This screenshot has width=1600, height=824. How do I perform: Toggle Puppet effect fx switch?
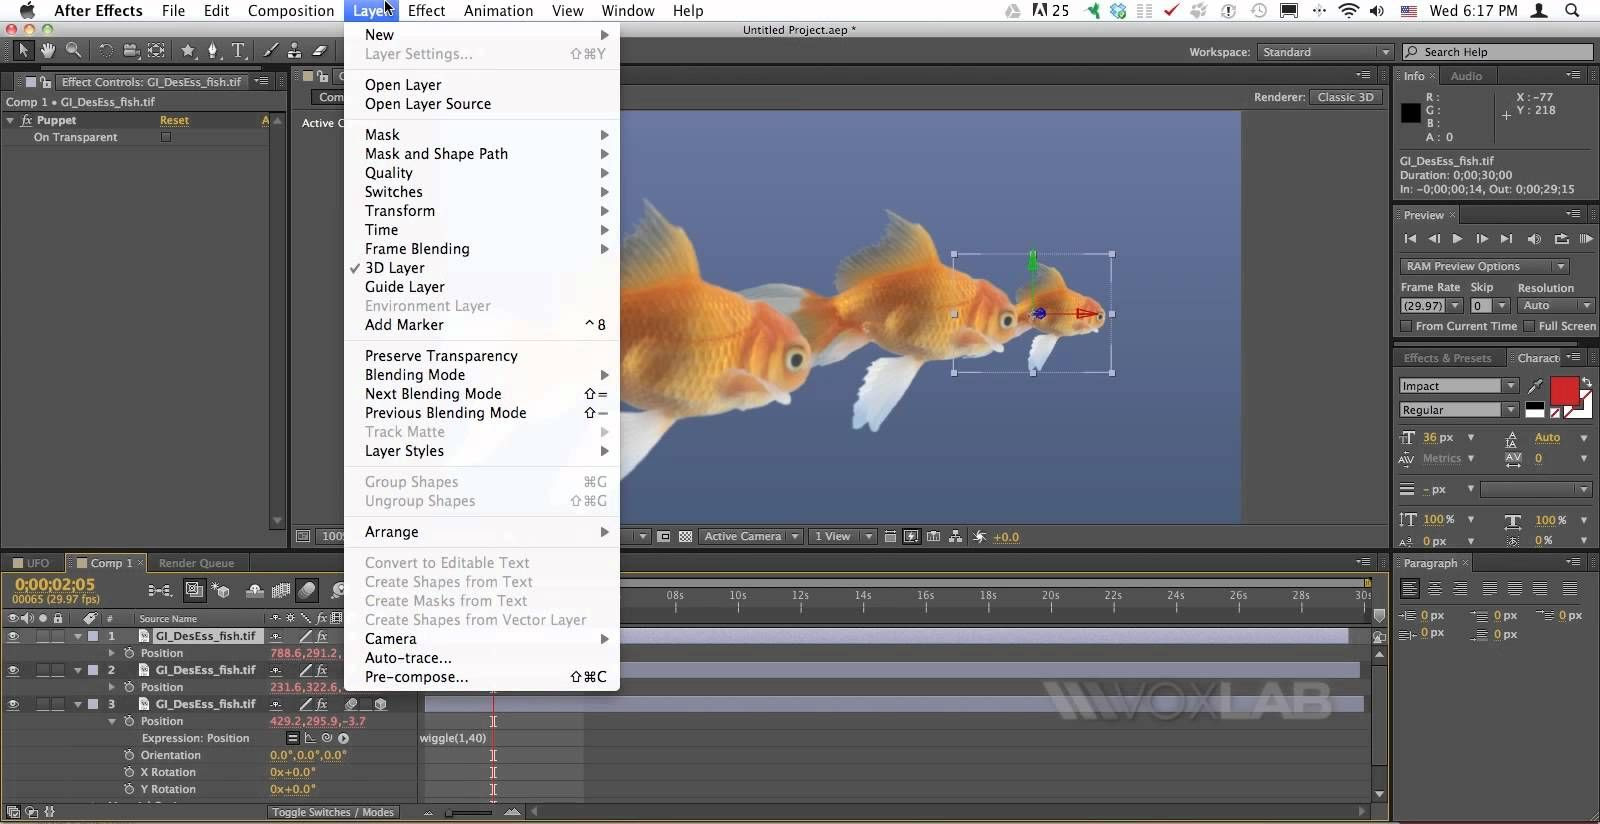[x=27, y=120]
